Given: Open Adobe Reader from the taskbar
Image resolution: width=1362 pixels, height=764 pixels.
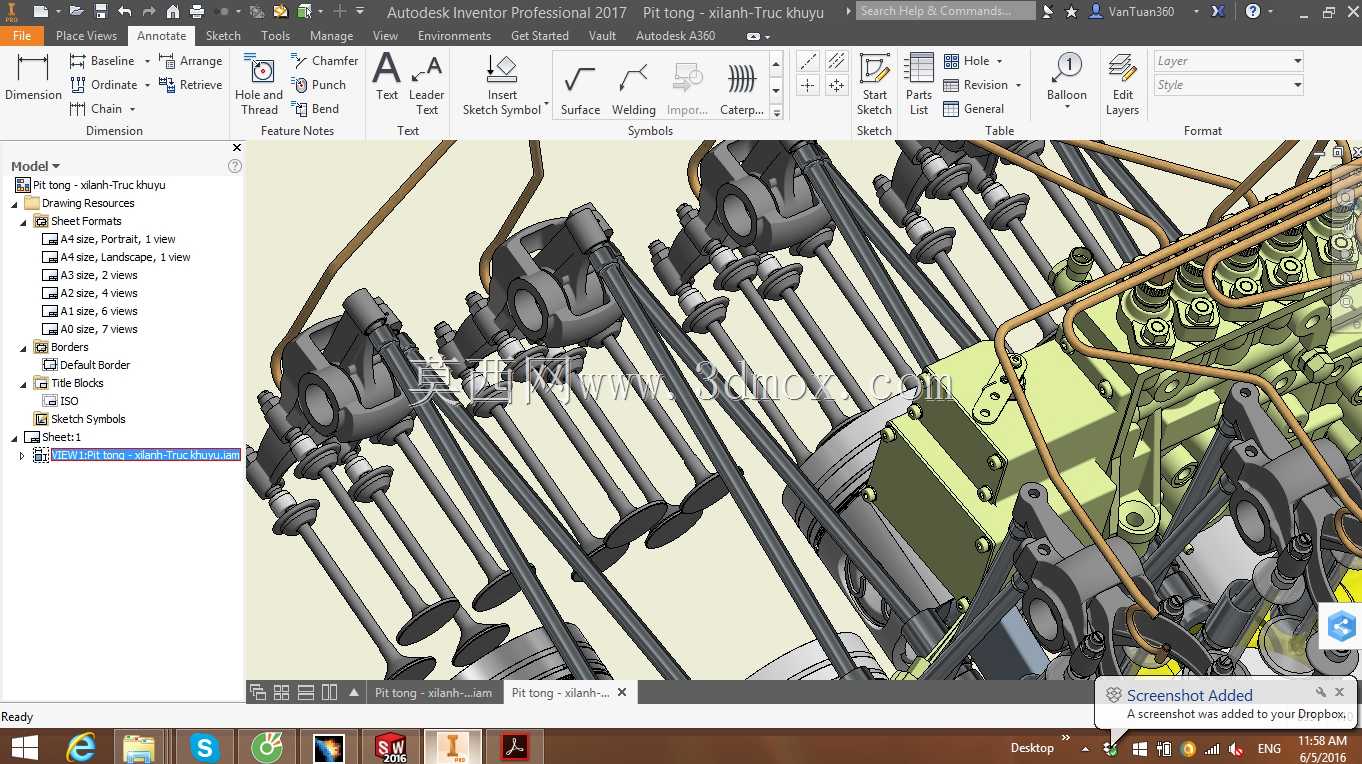Looking at the screenshot, I should pos(515,747).
